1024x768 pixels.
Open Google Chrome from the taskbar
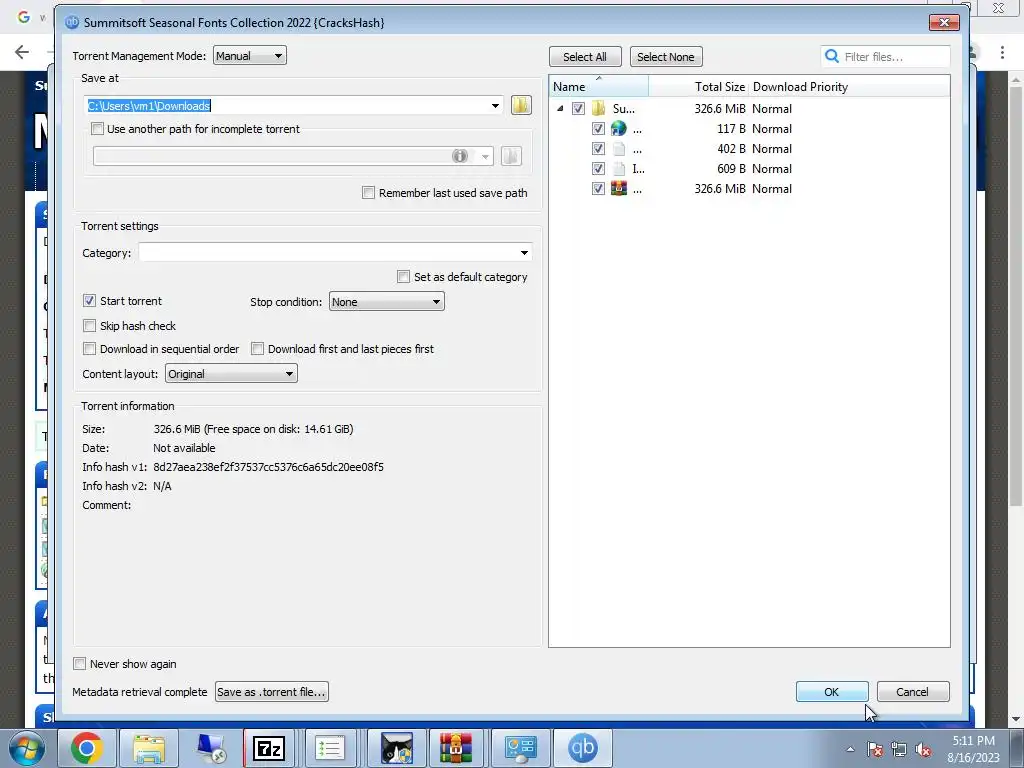(86, 748)
